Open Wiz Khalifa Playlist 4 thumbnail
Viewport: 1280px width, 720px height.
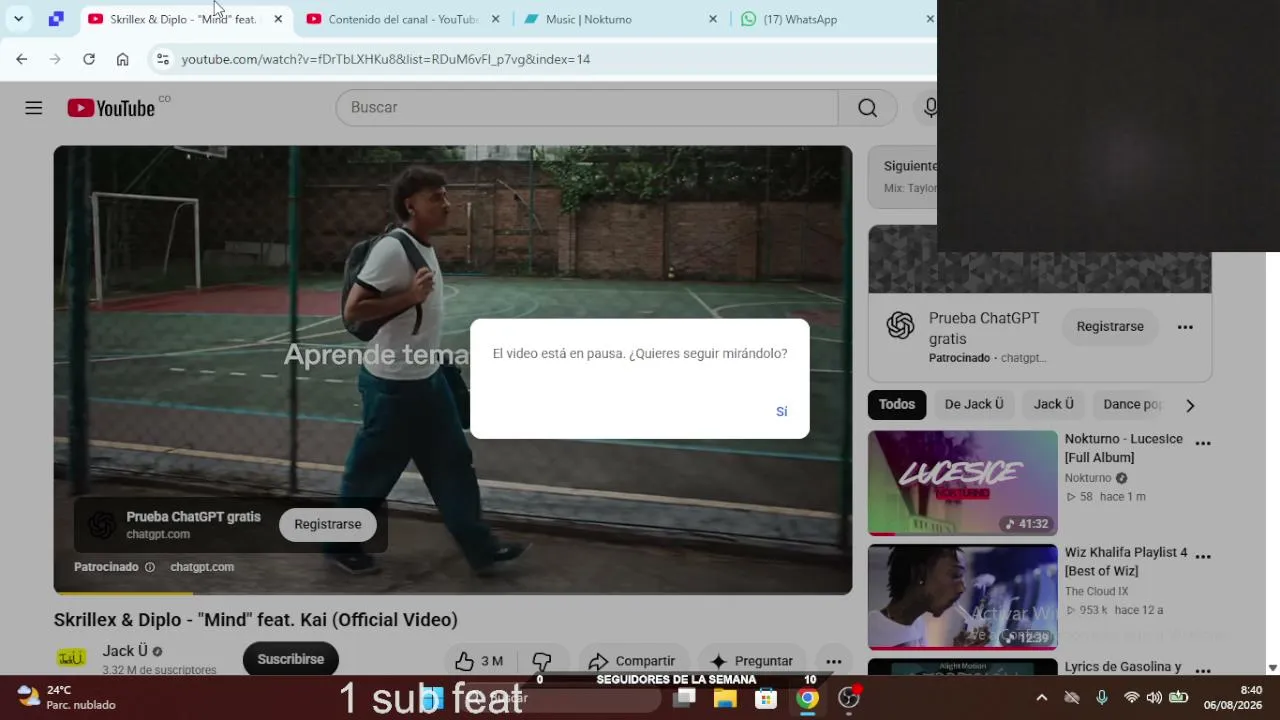[x=962, y=597]
